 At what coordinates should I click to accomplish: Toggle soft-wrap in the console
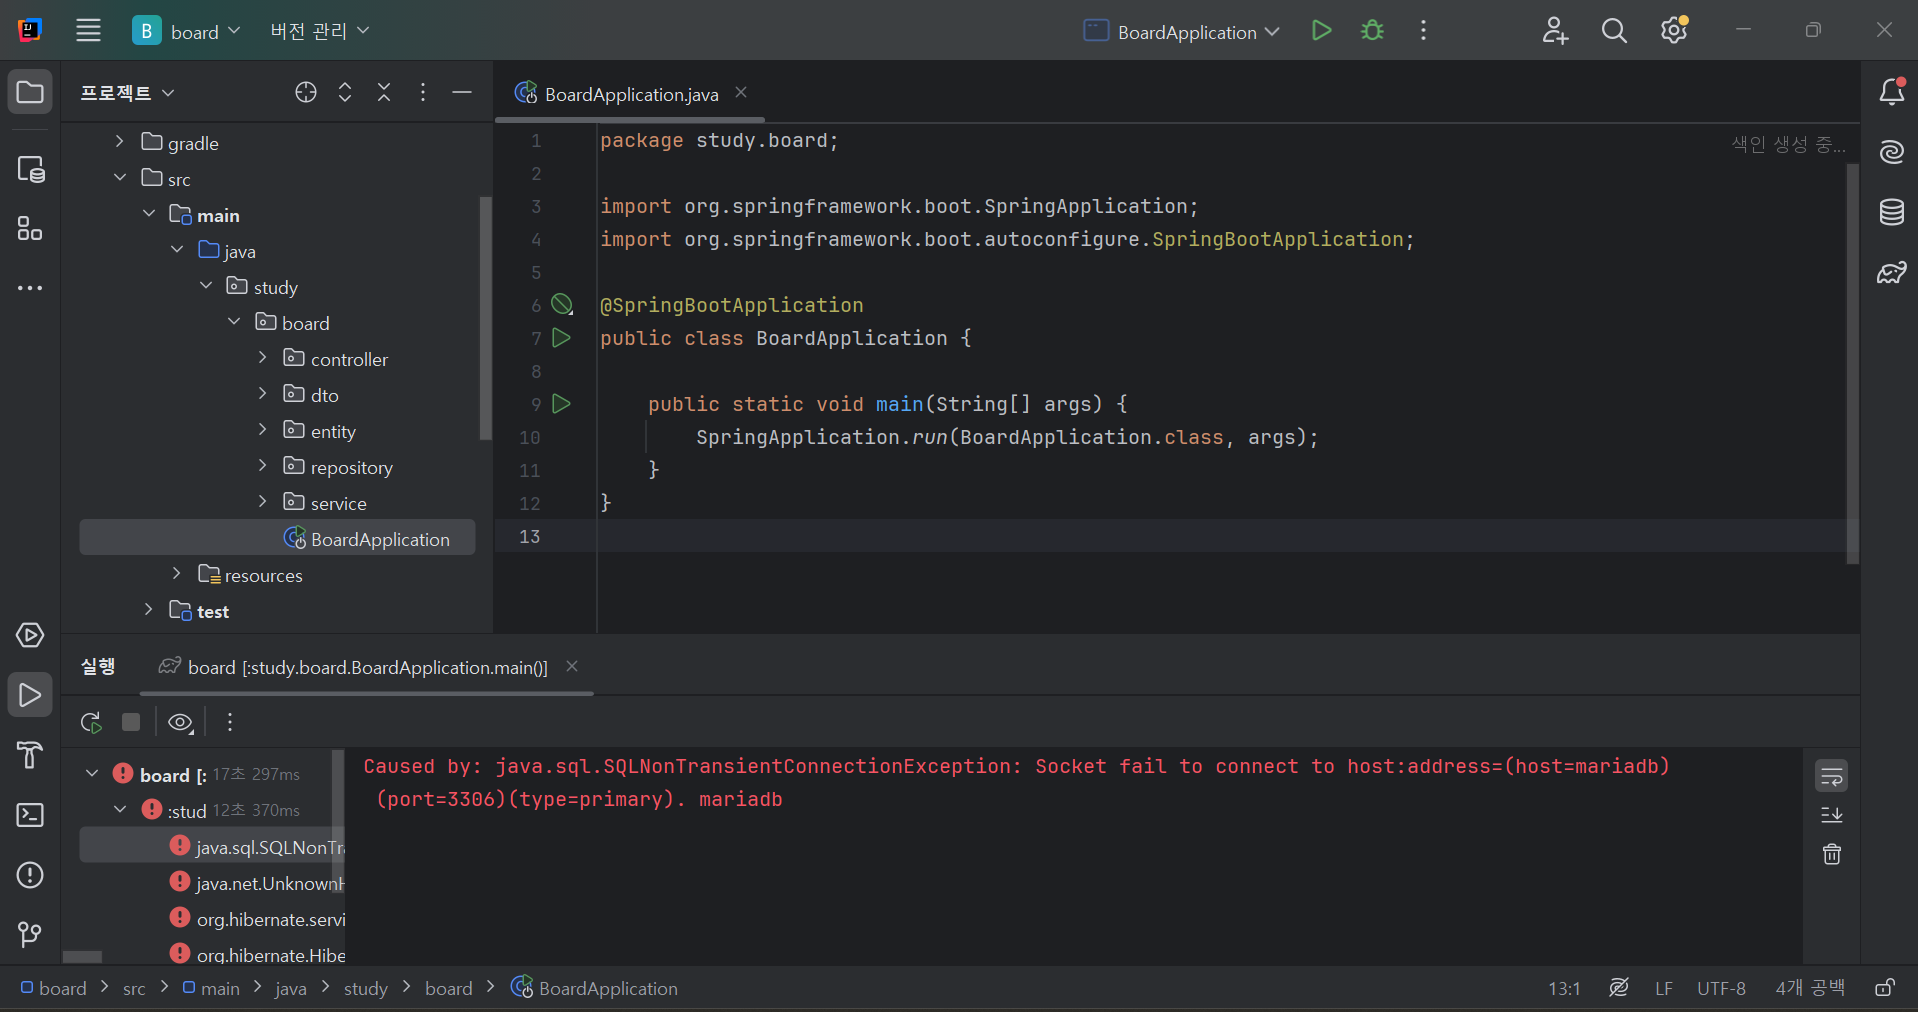tap(1831, 776)
